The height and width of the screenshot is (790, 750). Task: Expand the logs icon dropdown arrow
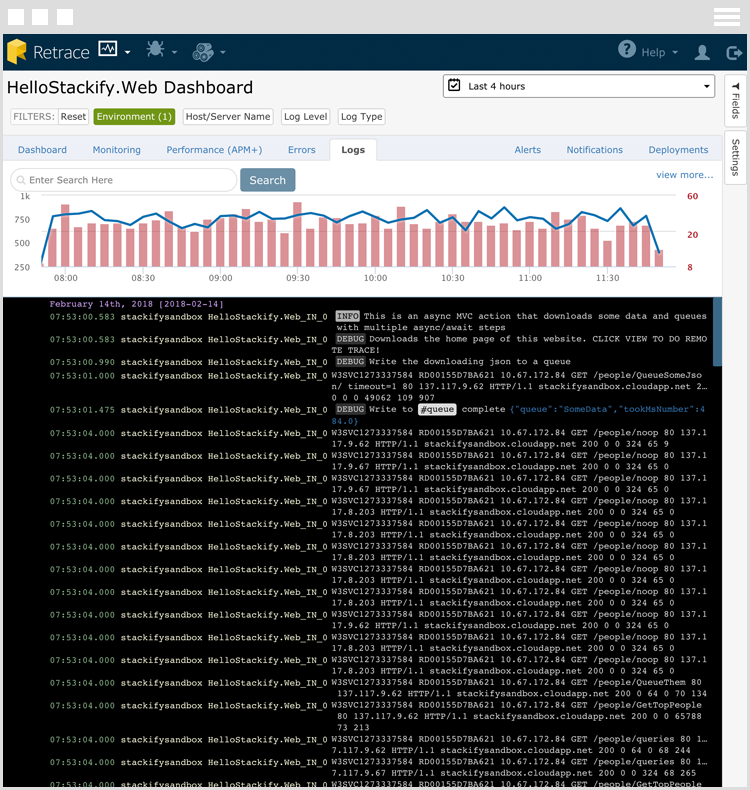[x=222, y=52]
